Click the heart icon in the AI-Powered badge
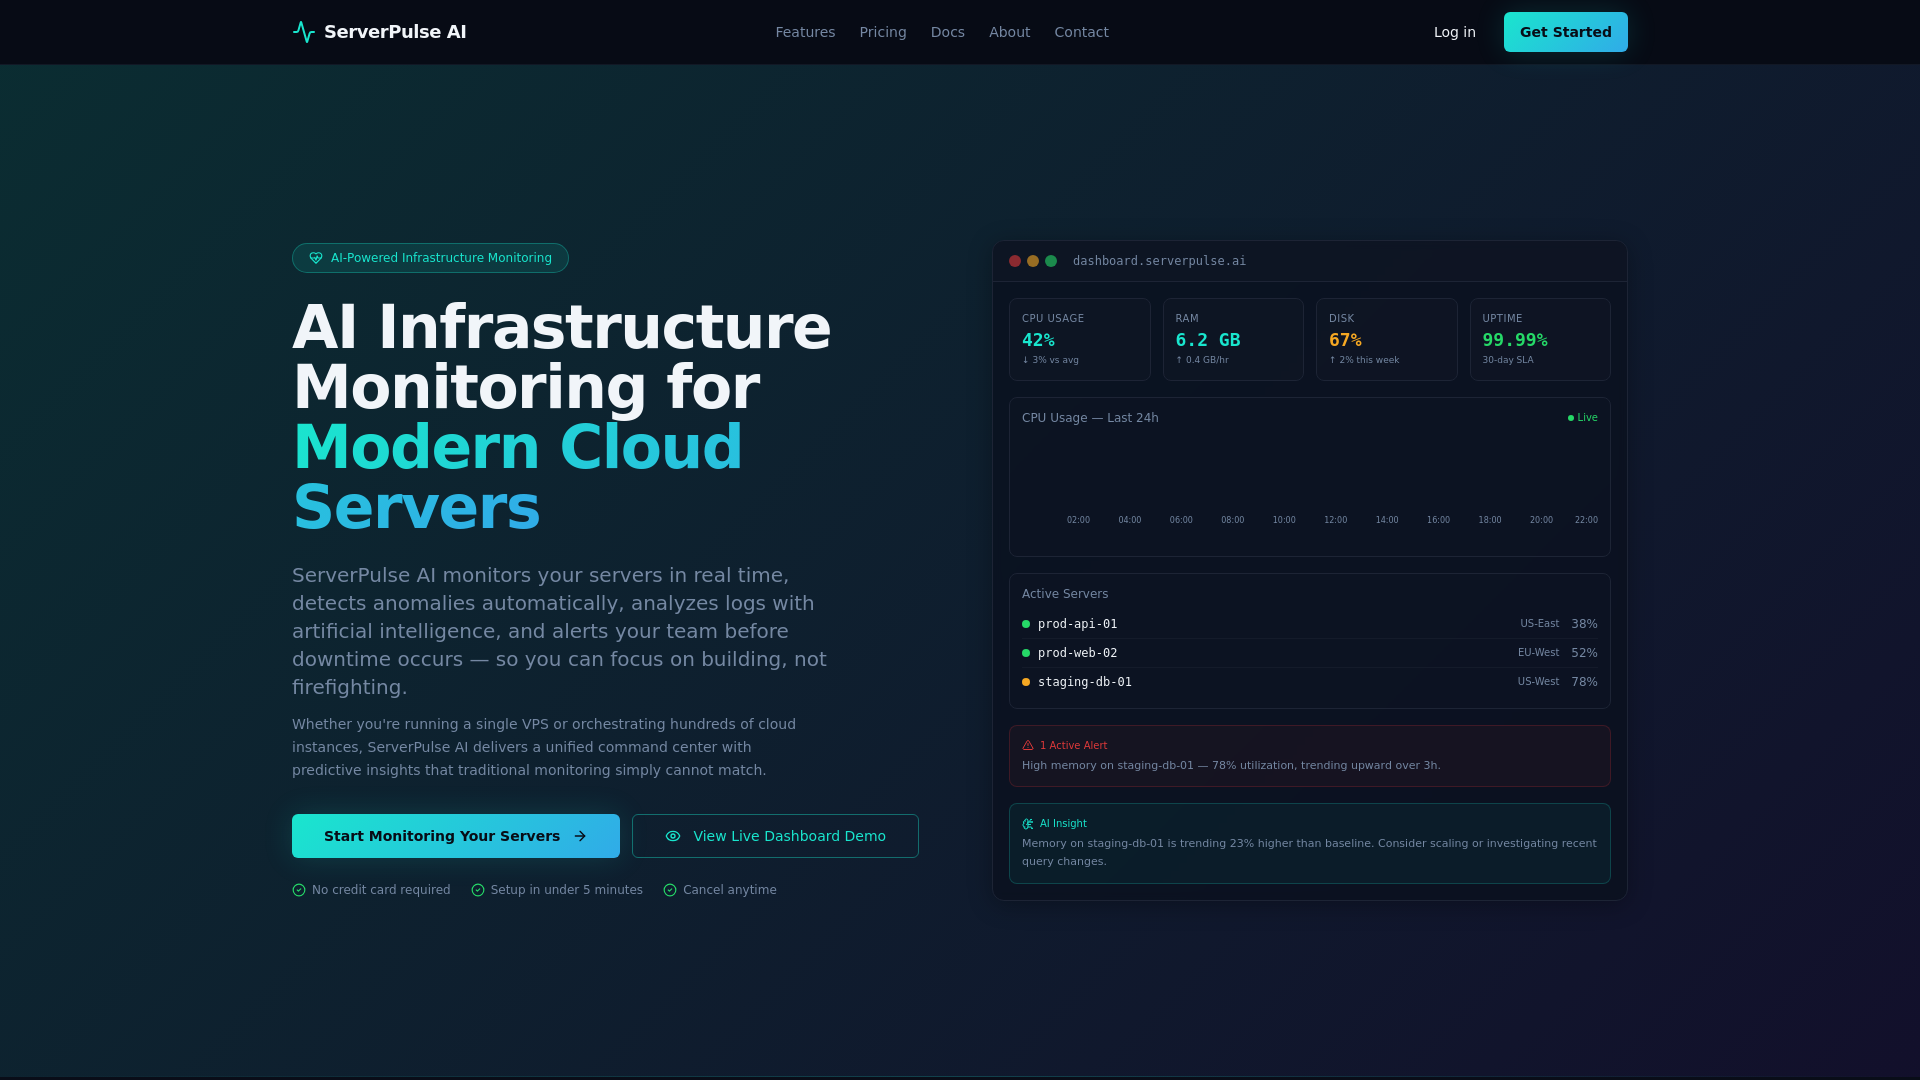This screenshot has height=1080, width=1920. [316, 258]
